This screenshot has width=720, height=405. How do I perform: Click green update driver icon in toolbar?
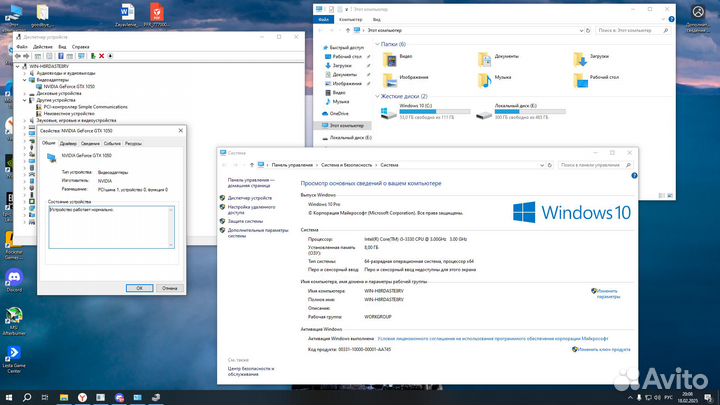93,56
